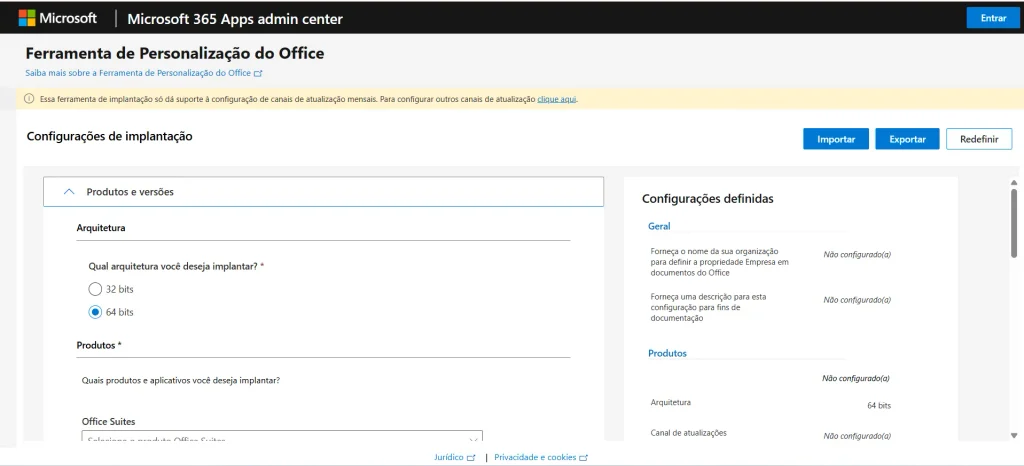Click Microsoft 365 Apps admin center title
Viewport: 1024px width, 466px height.
[235, 19]
